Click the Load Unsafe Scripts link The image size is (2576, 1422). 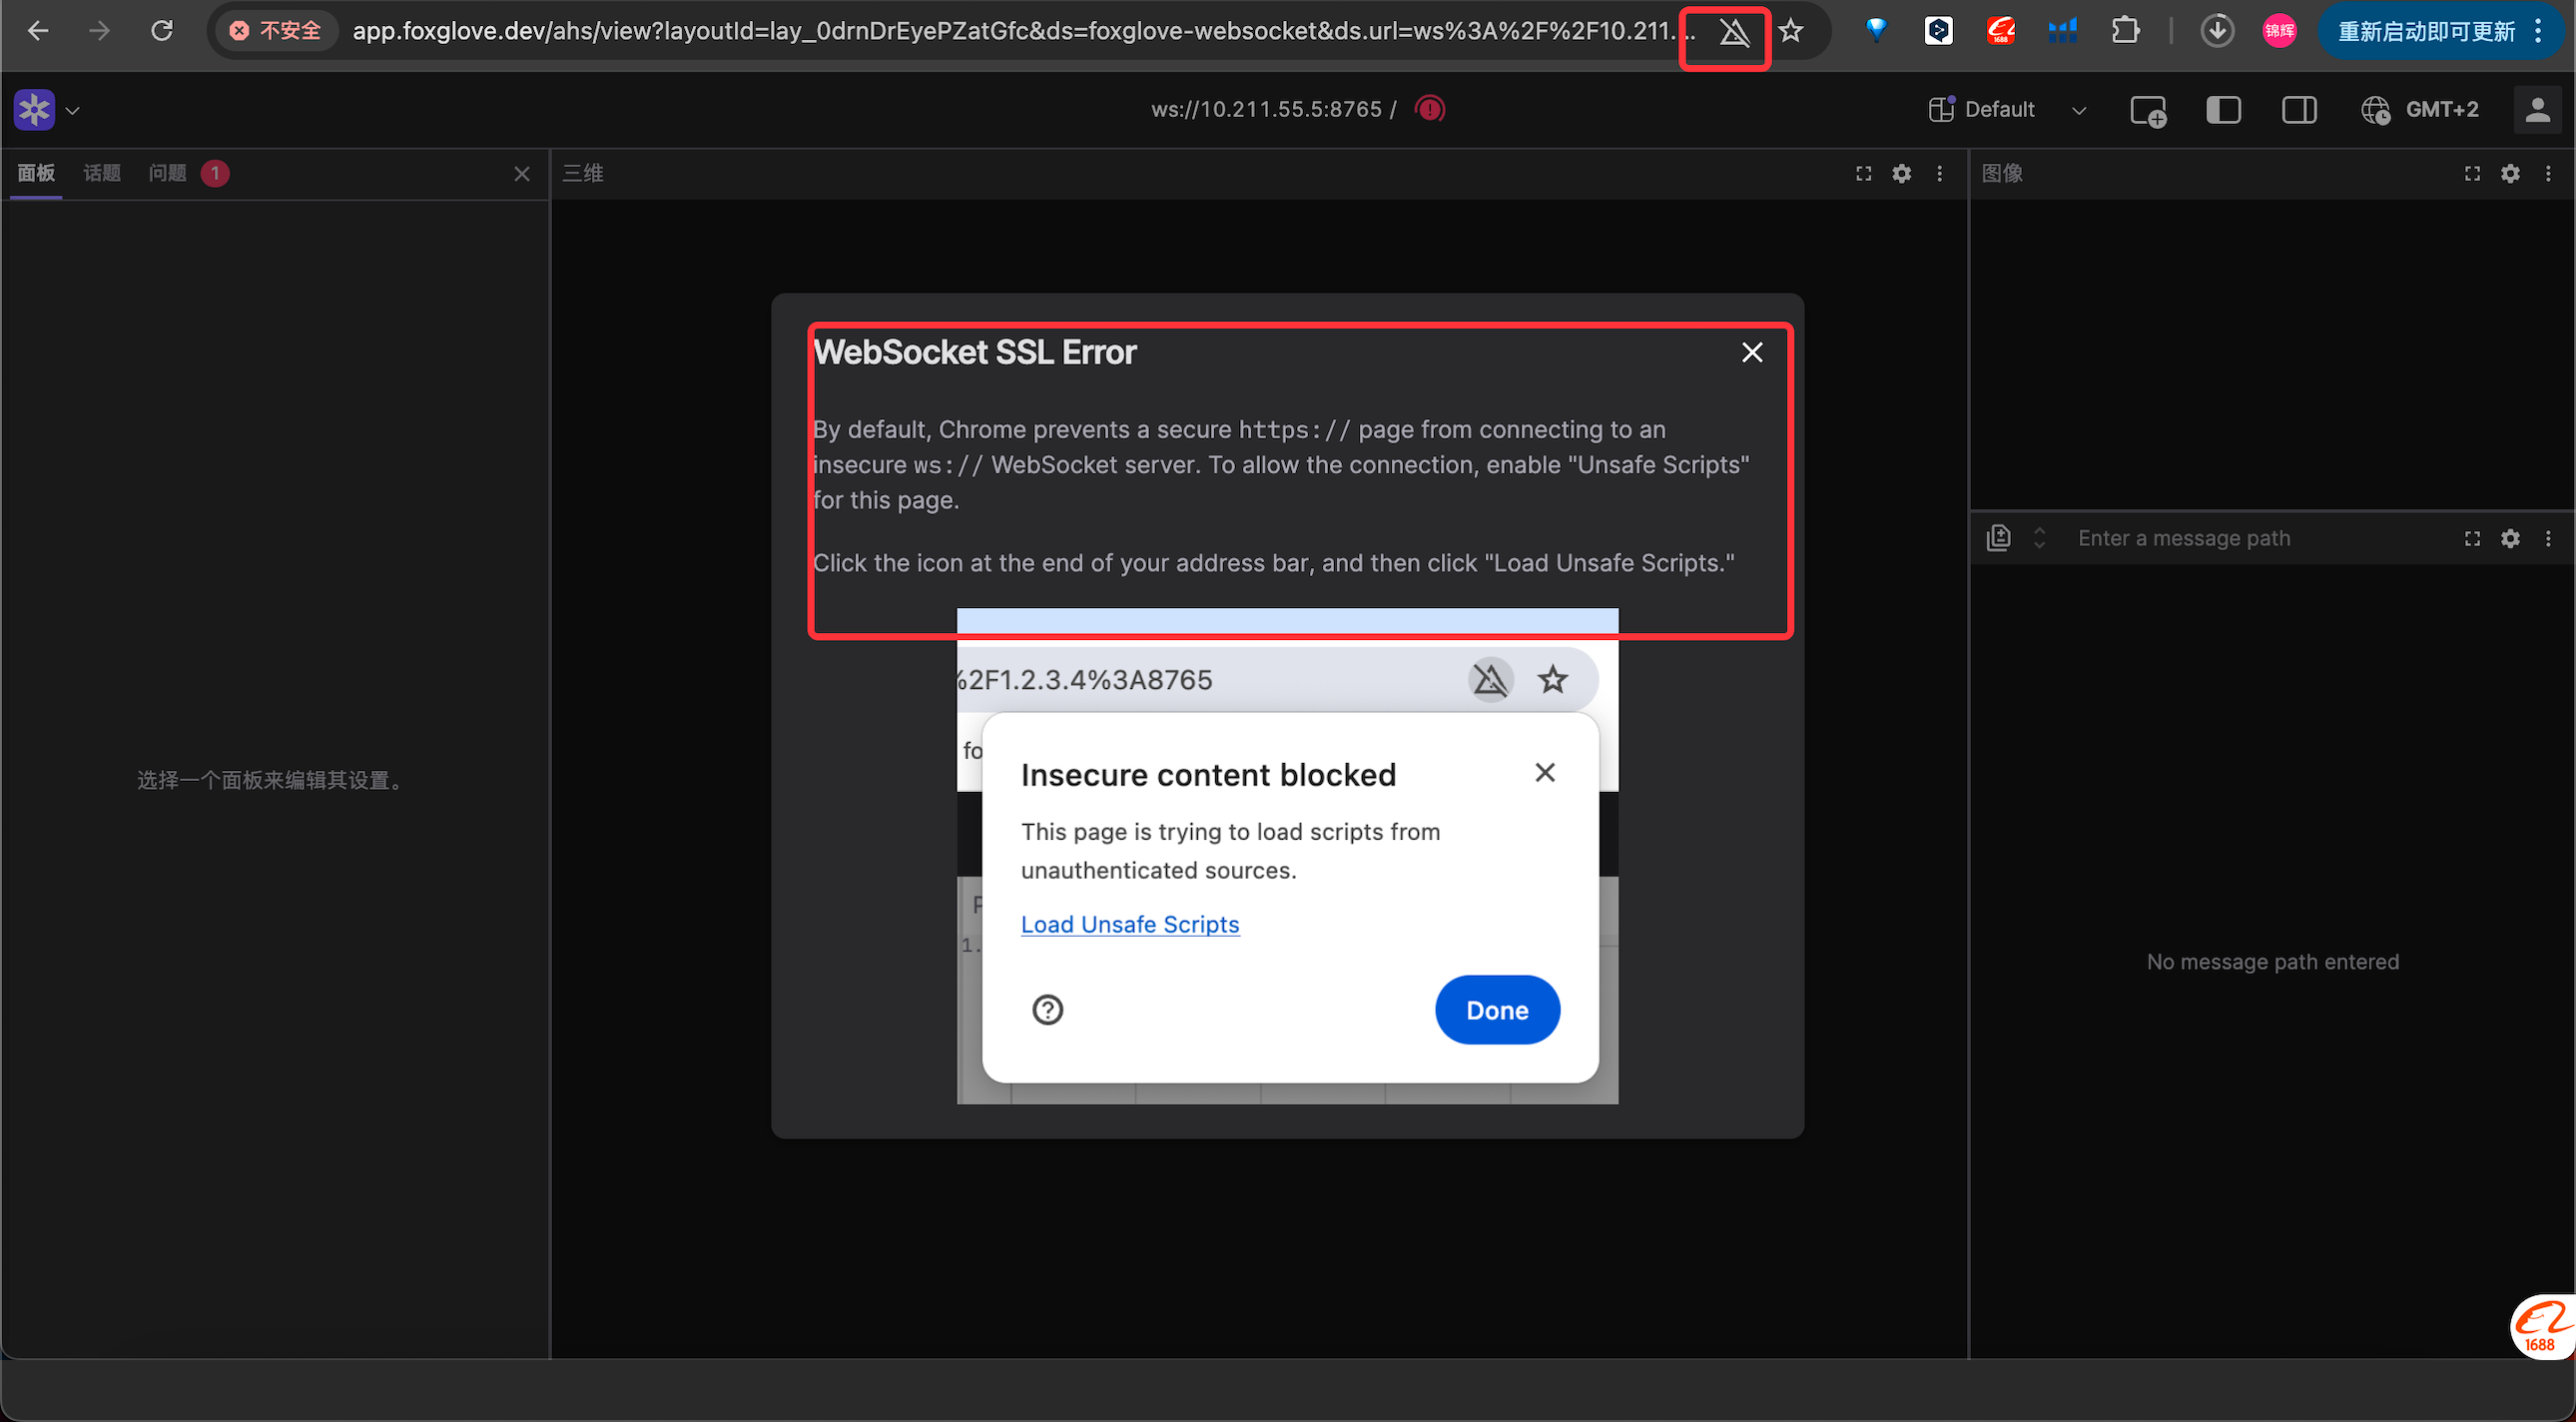pyautogui.click(x=1129, y=924)
